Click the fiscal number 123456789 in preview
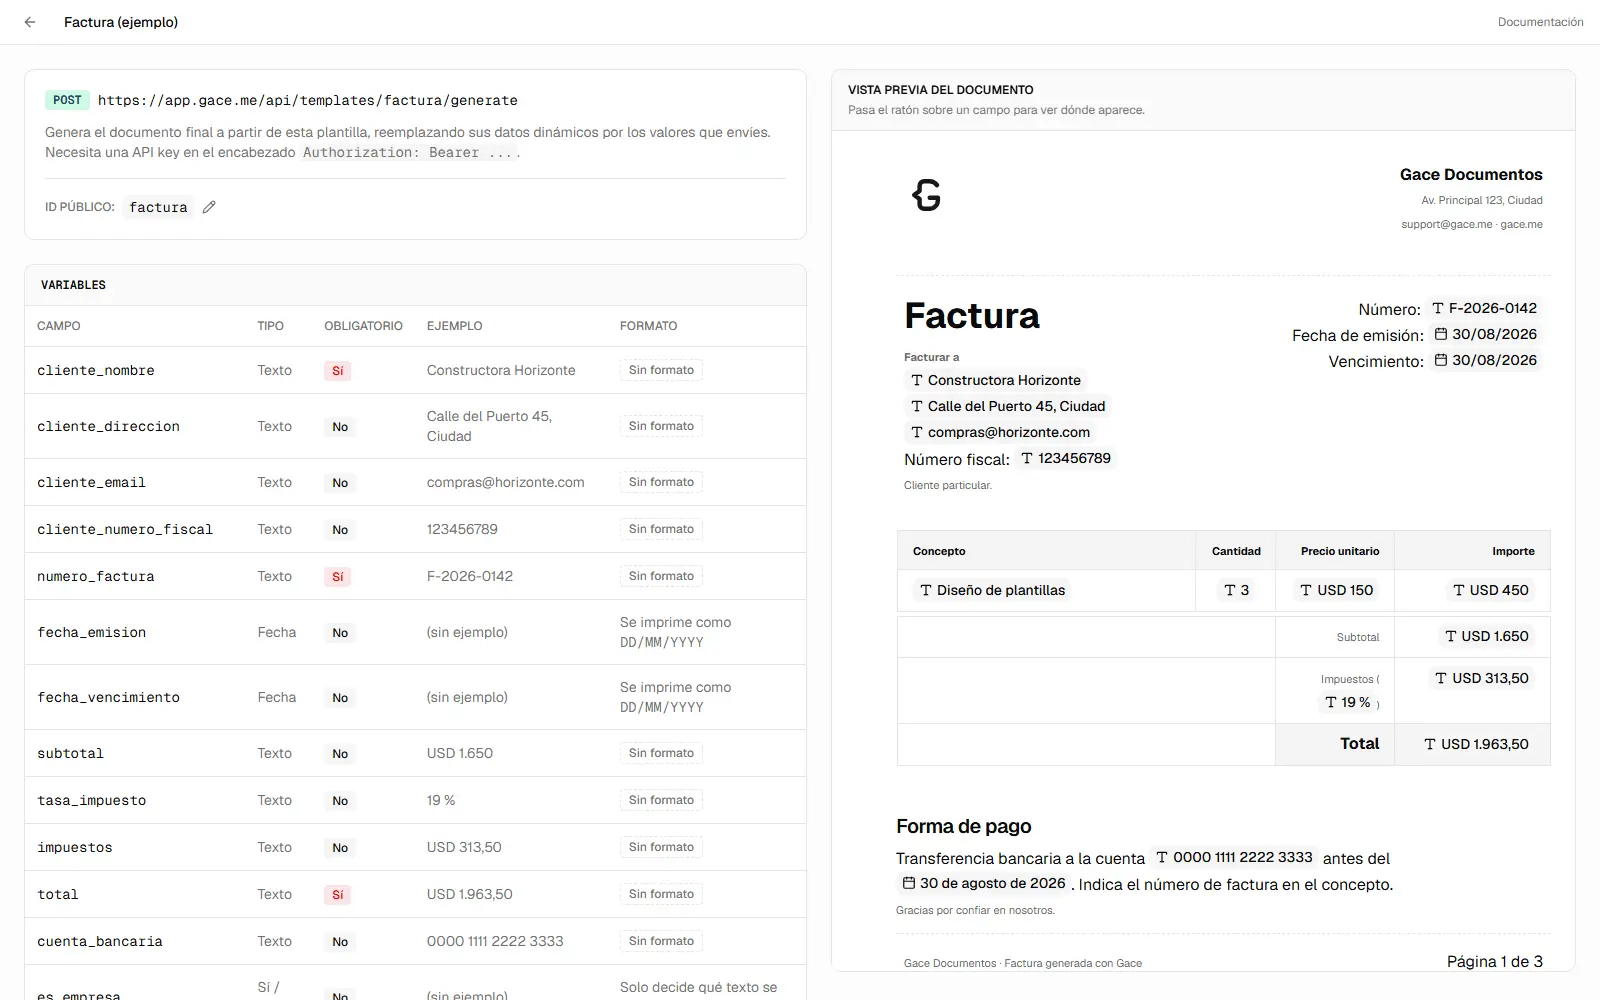Screen dimensions: 1600x1000 [x=1066, y=458]
